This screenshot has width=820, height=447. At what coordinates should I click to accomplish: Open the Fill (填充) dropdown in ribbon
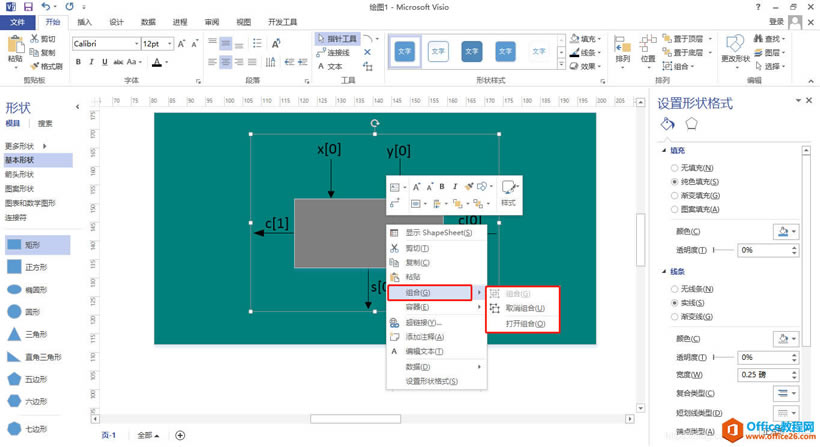coord(586,39)
